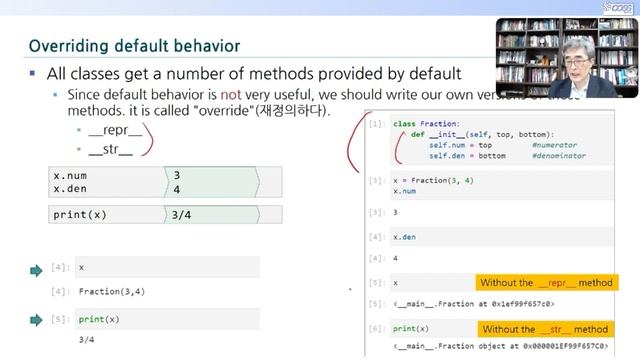The height and width of the screenshot is (360, 640).
Task: Click the teal arrow beside cell 'x'
Action: click(36, 270)
